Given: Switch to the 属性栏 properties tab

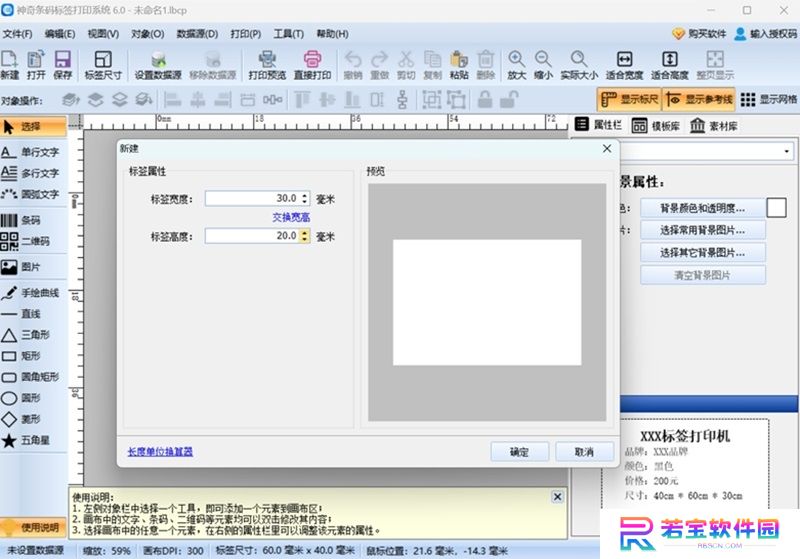Looking at the screenshot, I should [598, 125].
